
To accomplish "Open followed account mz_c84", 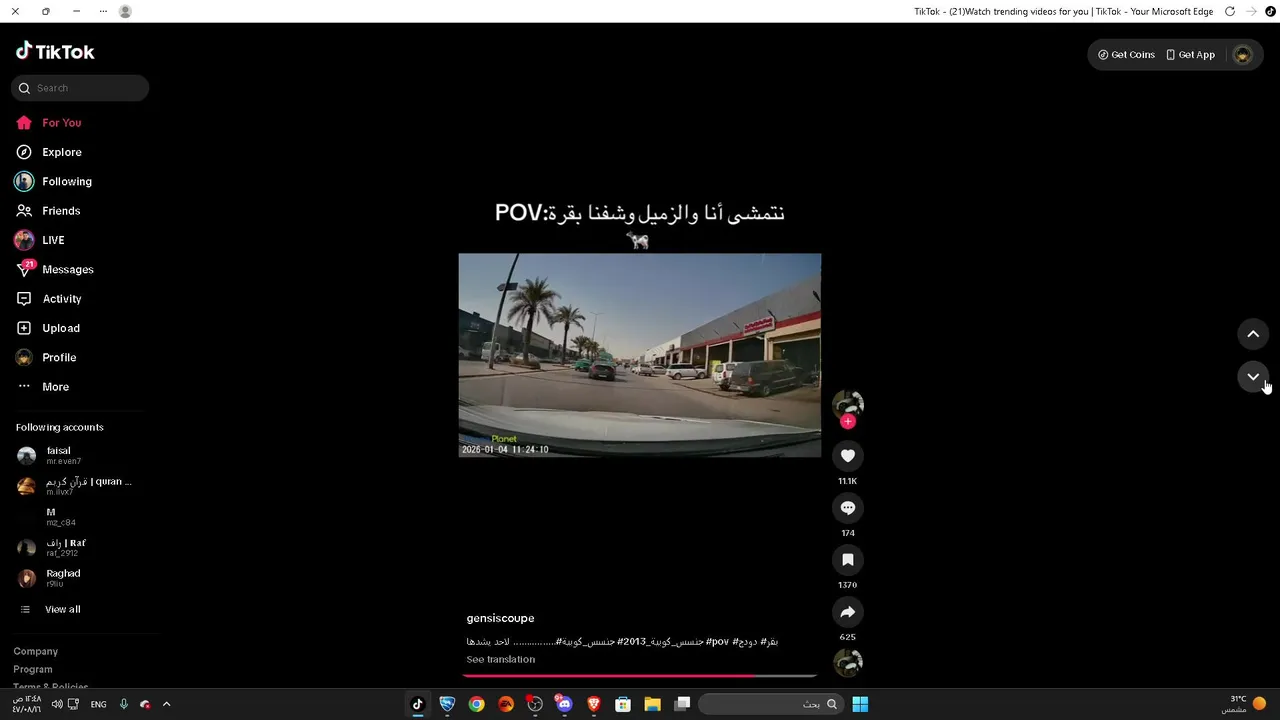I will pos(50,516).
